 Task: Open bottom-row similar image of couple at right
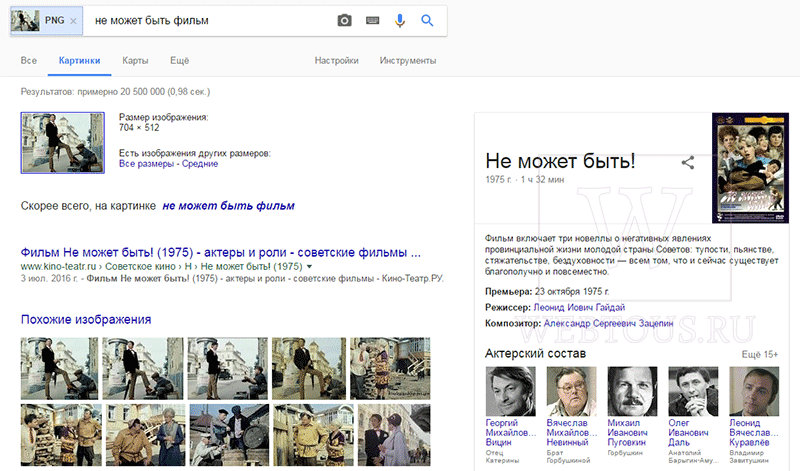tap(394, 435)
